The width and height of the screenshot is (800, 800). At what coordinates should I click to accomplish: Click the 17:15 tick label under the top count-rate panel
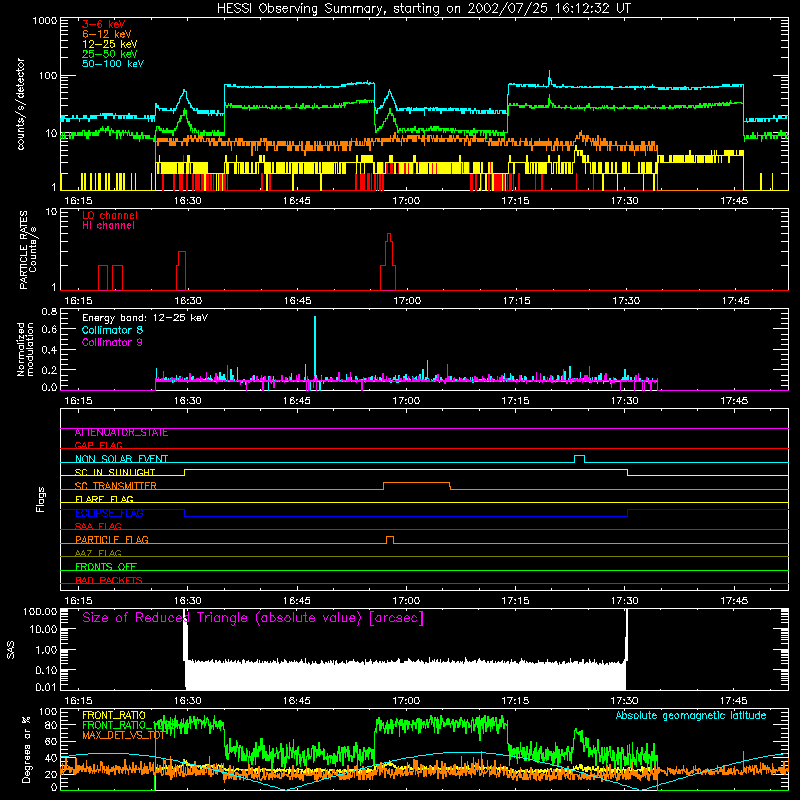tap(515, 201)
